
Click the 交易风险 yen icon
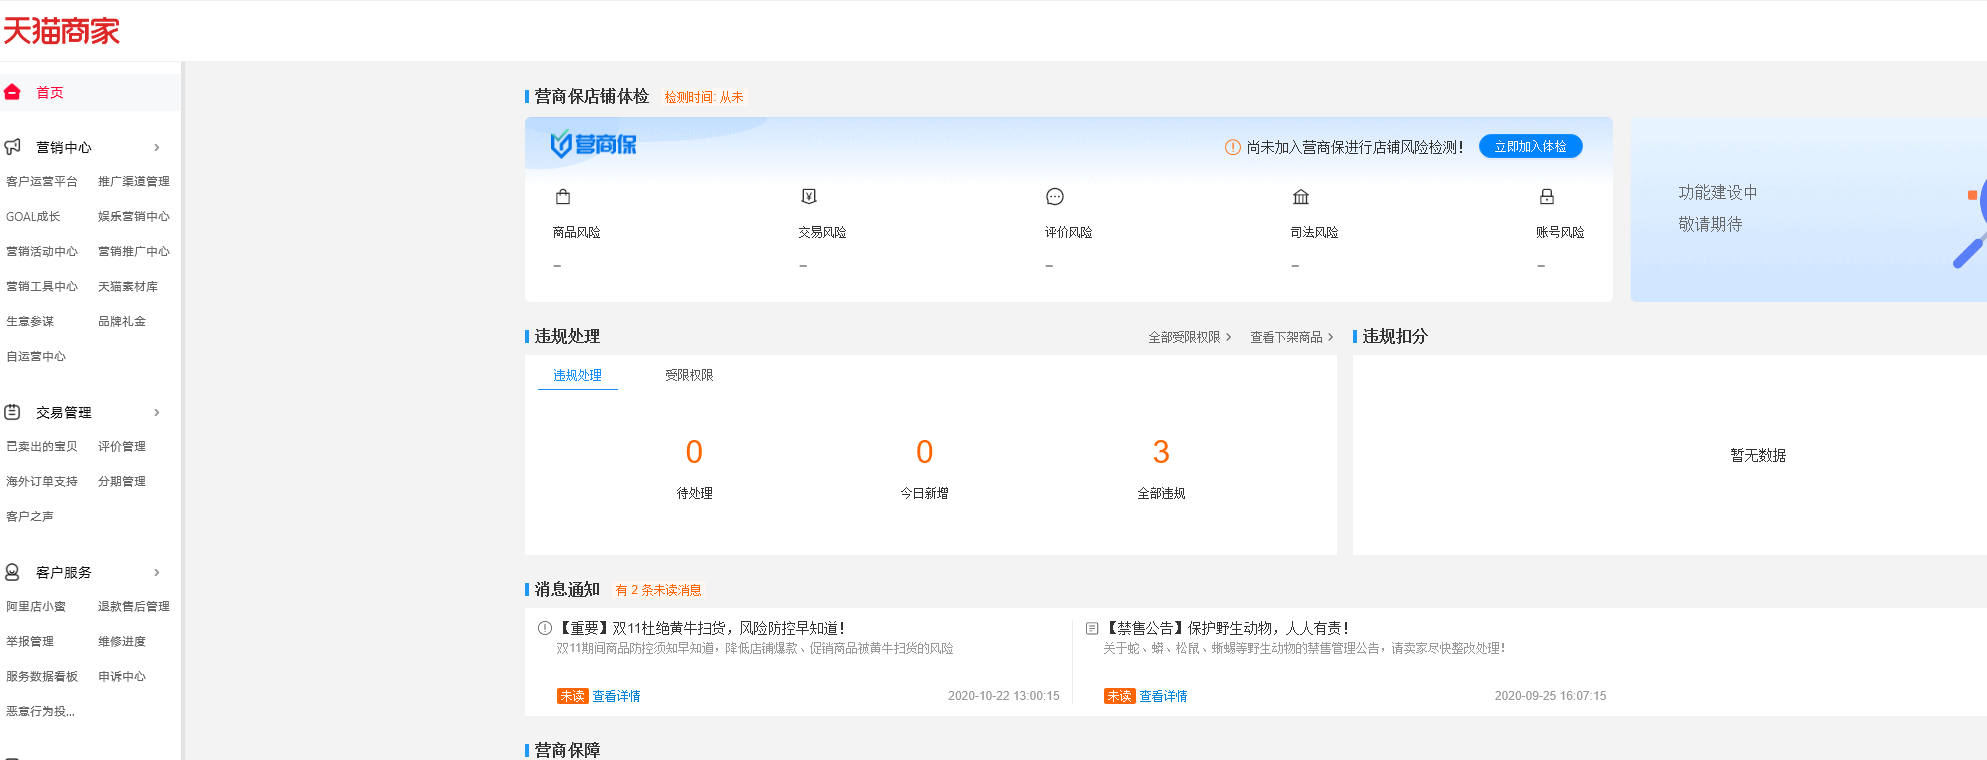pos(809,196)
